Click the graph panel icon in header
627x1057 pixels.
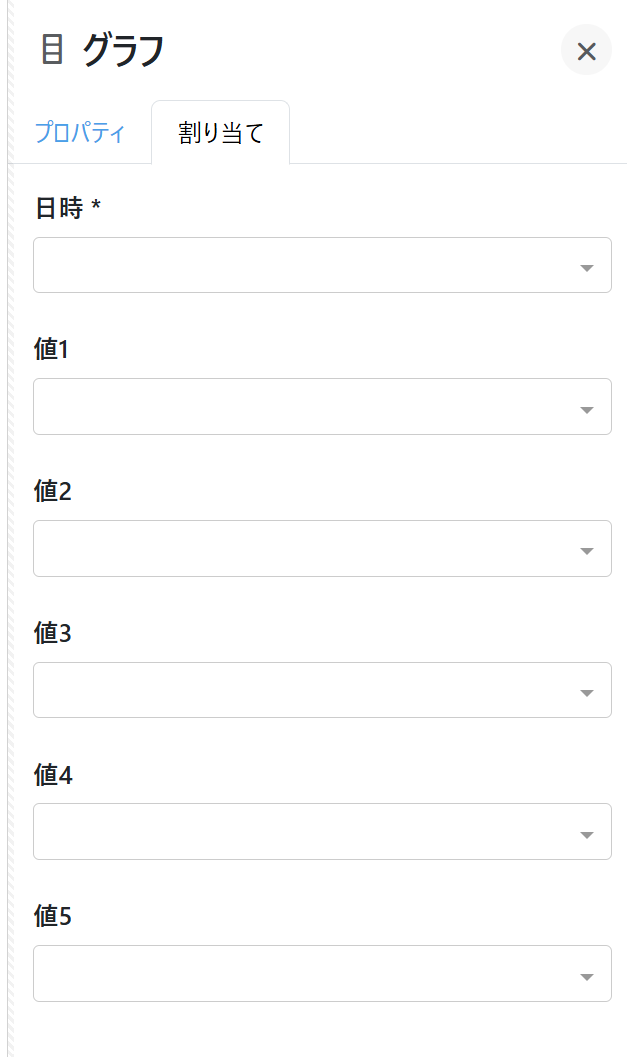point(52,49)
